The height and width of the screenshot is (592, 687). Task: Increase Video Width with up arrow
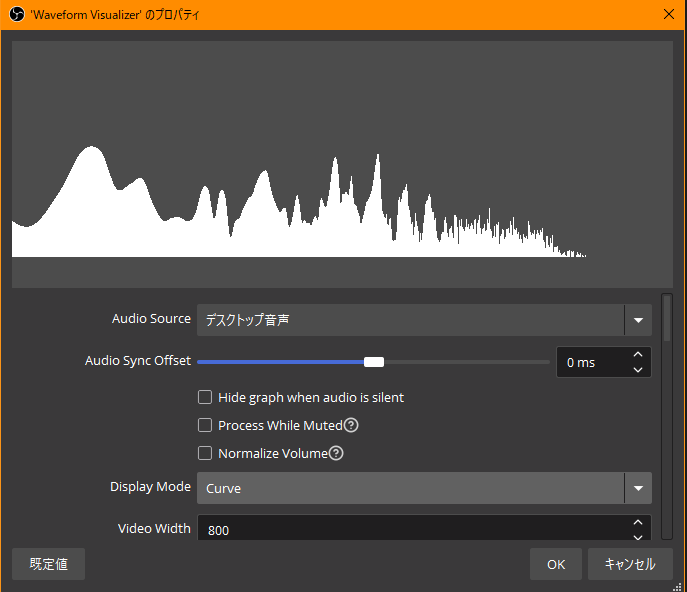[638, 523]
